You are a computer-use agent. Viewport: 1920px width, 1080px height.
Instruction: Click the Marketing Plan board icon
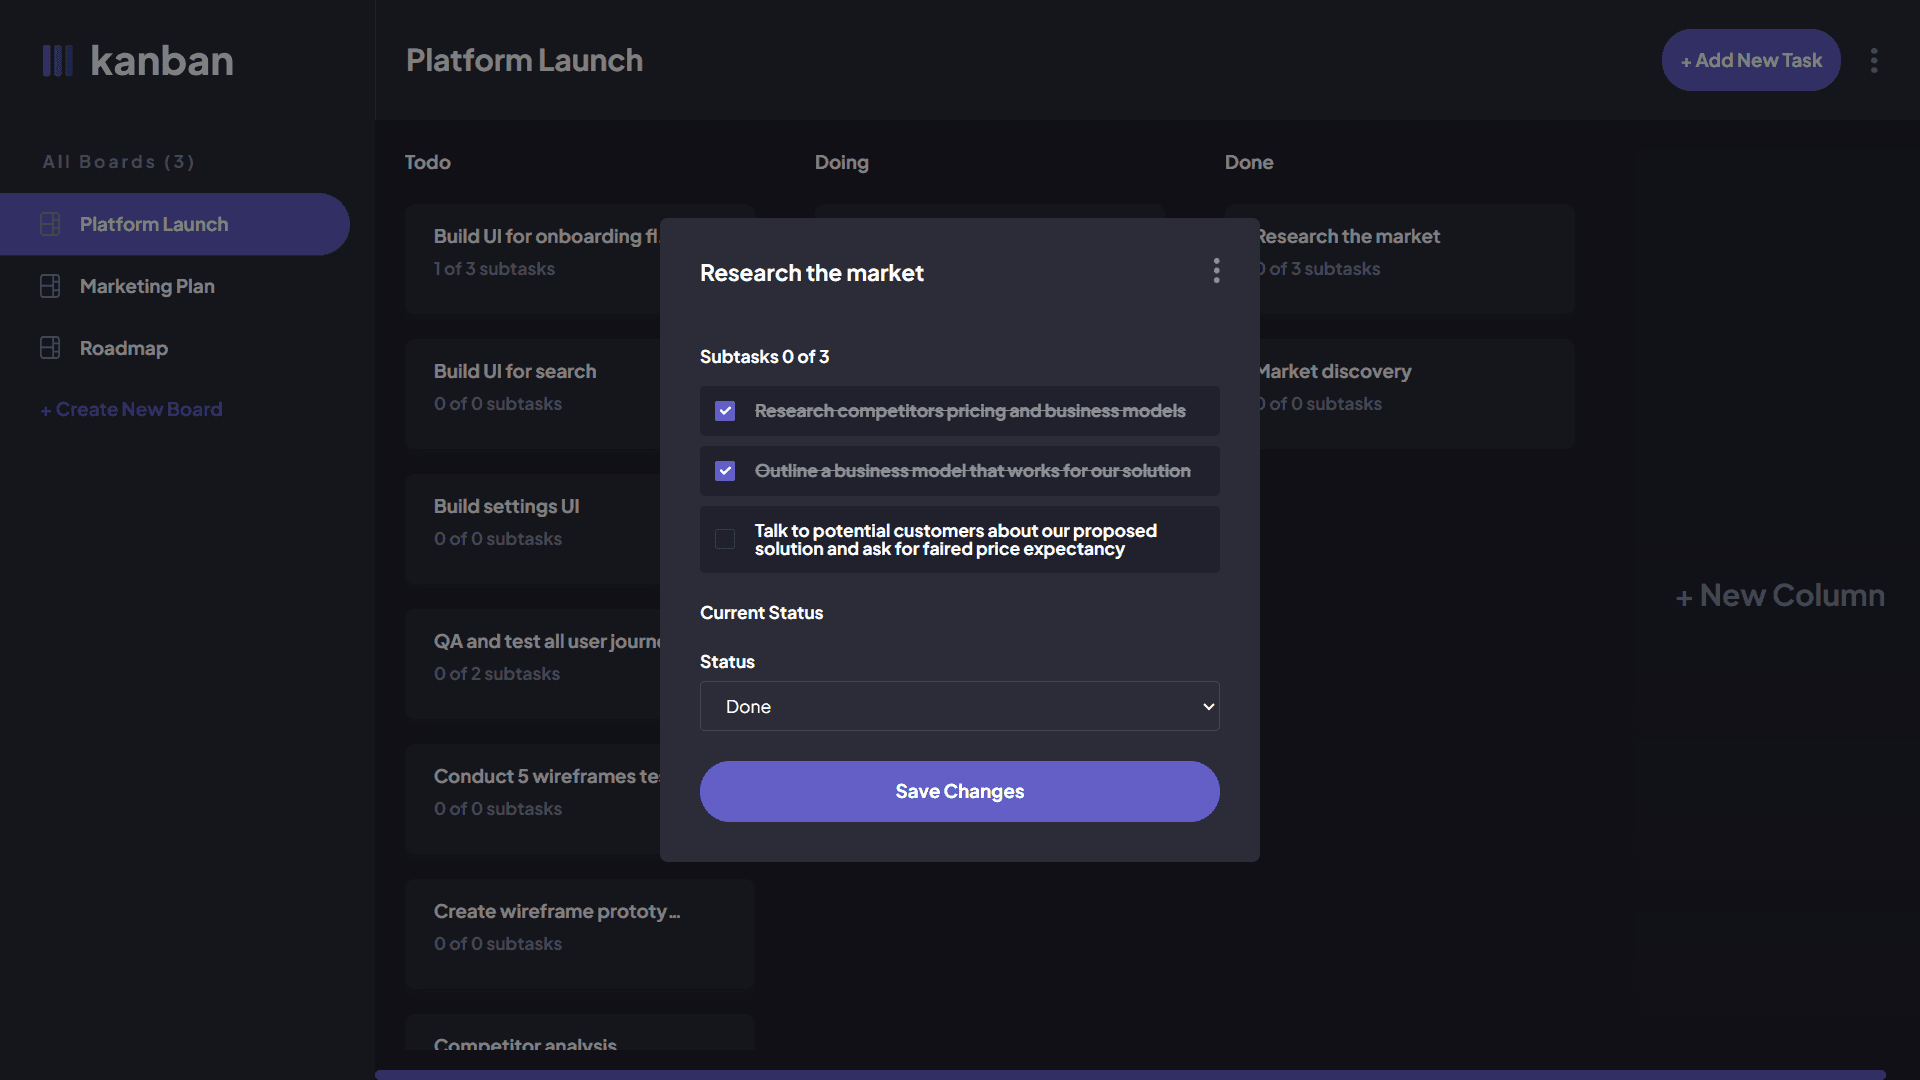50,286
